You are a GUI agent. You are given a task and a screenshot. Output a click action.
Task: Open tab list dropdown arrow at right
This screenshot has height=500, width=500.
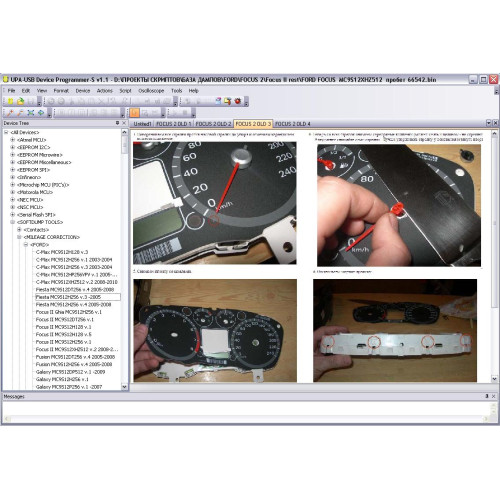coord(489,123)
